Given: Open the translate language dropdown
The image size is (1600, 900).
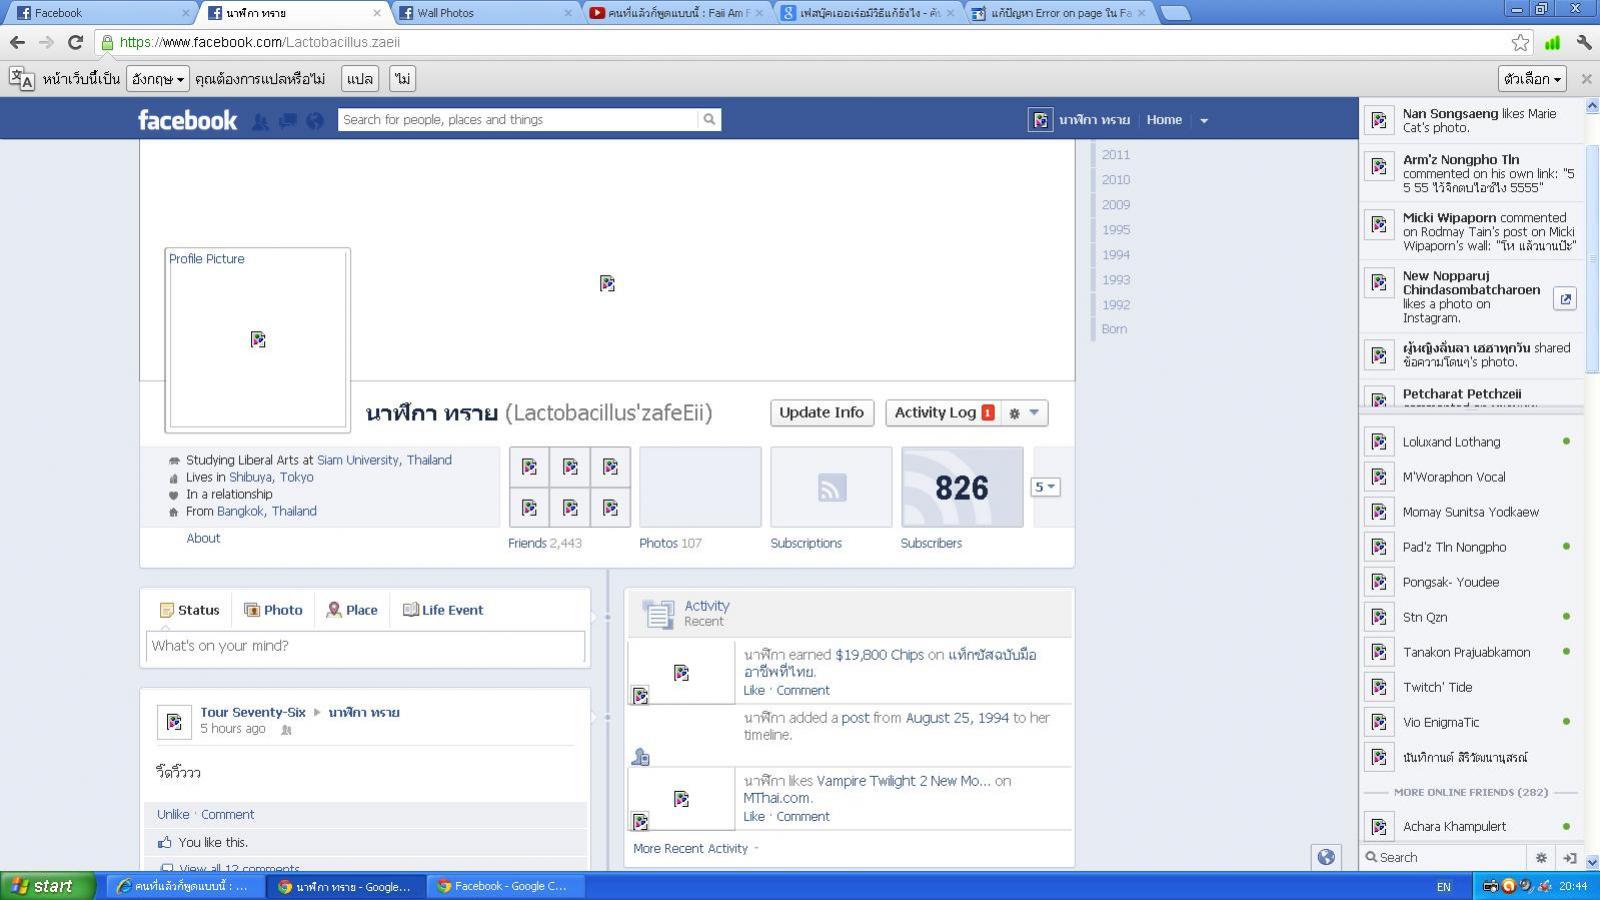Looking at the screenshot, I should [x=158, y=79].
